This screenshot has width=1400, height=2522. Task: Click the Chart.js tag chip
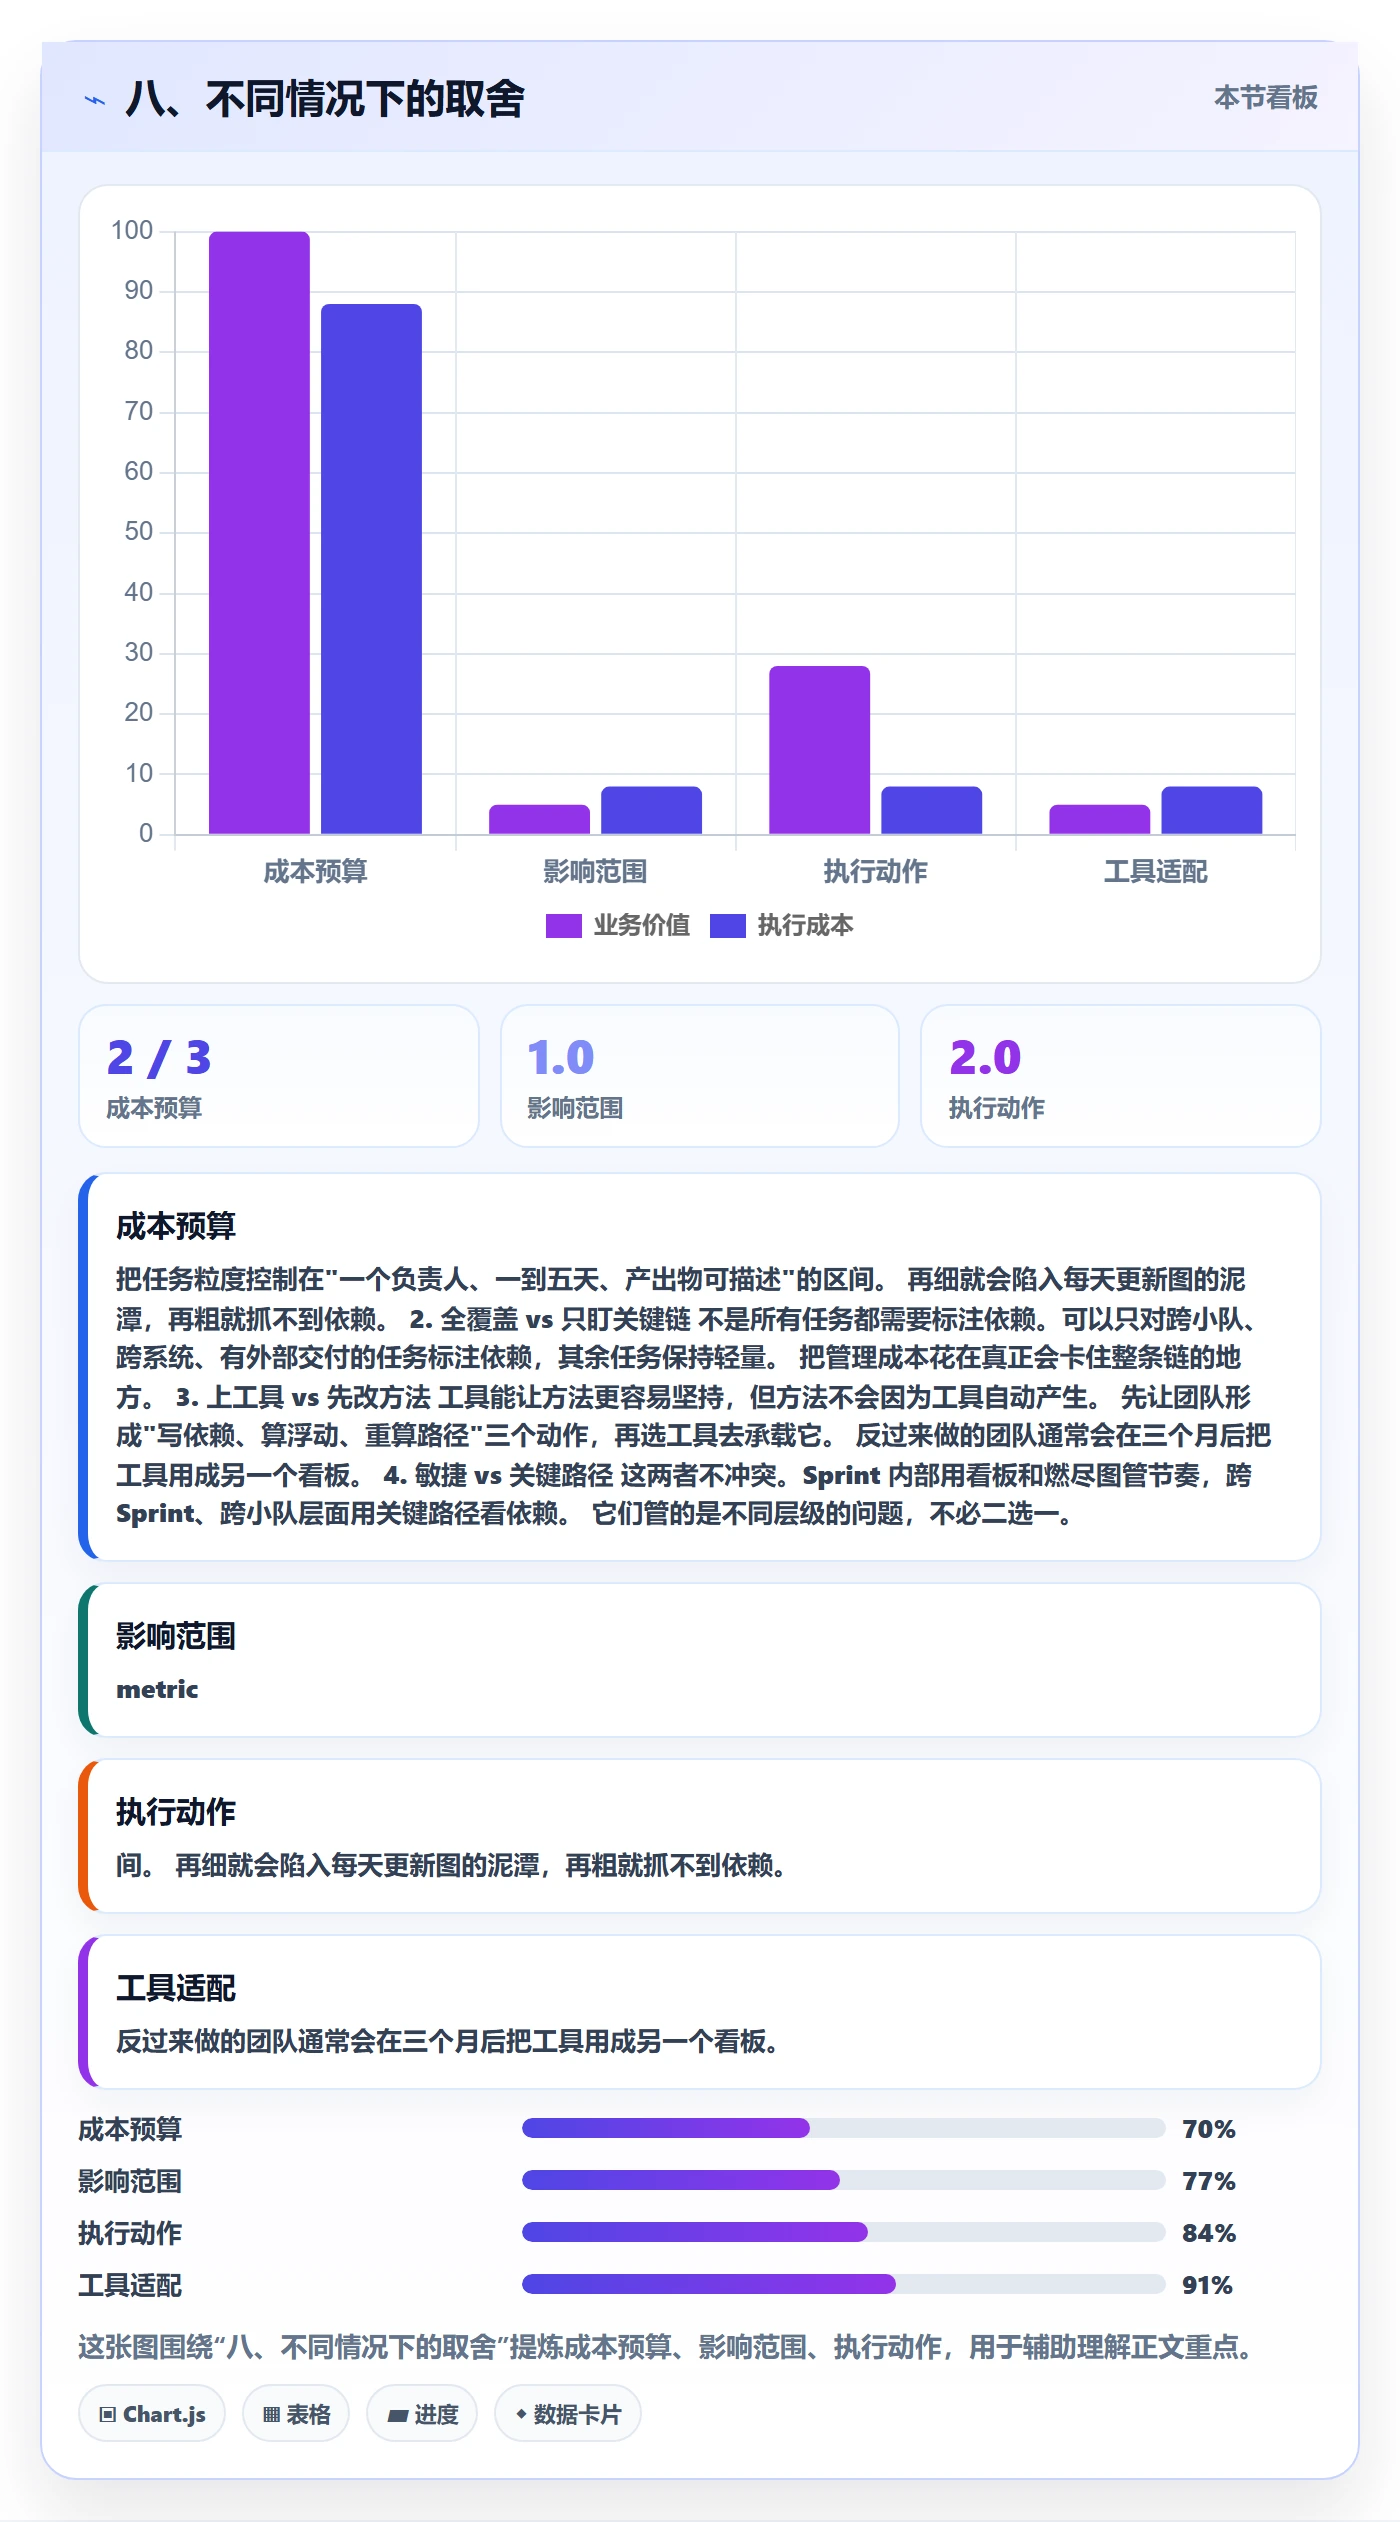tap(152, 2414)
